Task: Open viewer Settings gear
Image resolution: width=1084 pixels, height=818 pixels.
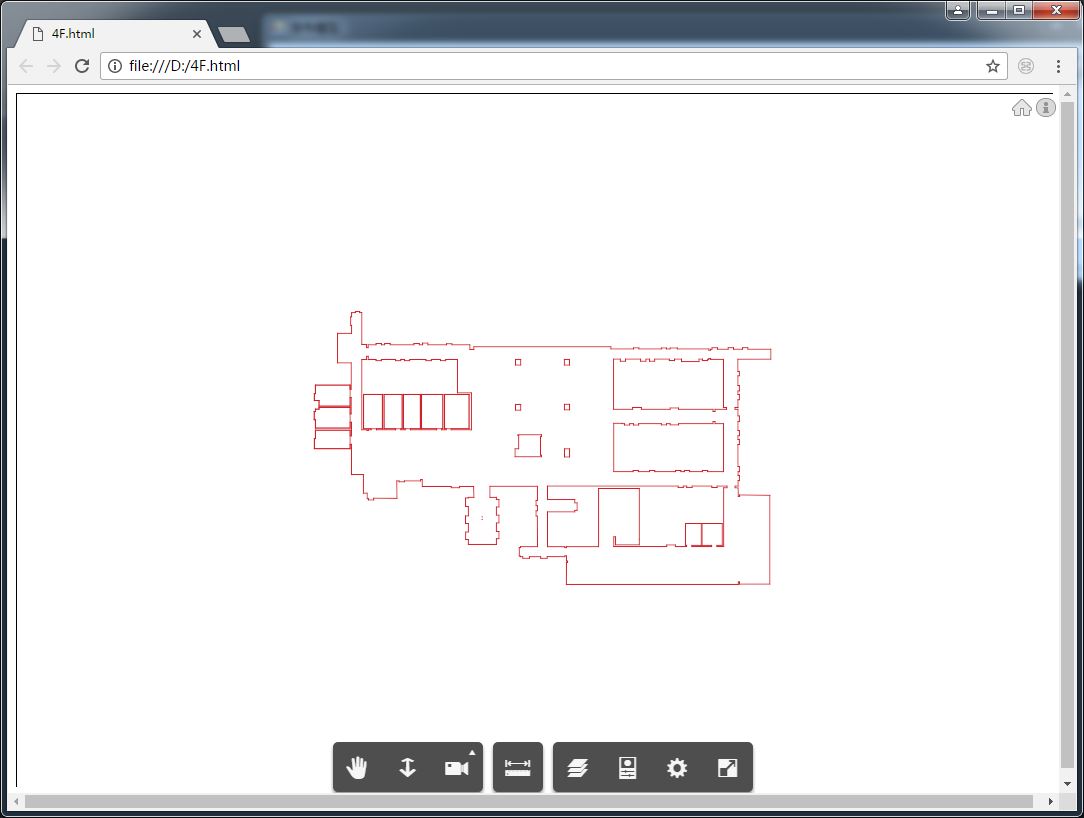Action: click(677, 768)
